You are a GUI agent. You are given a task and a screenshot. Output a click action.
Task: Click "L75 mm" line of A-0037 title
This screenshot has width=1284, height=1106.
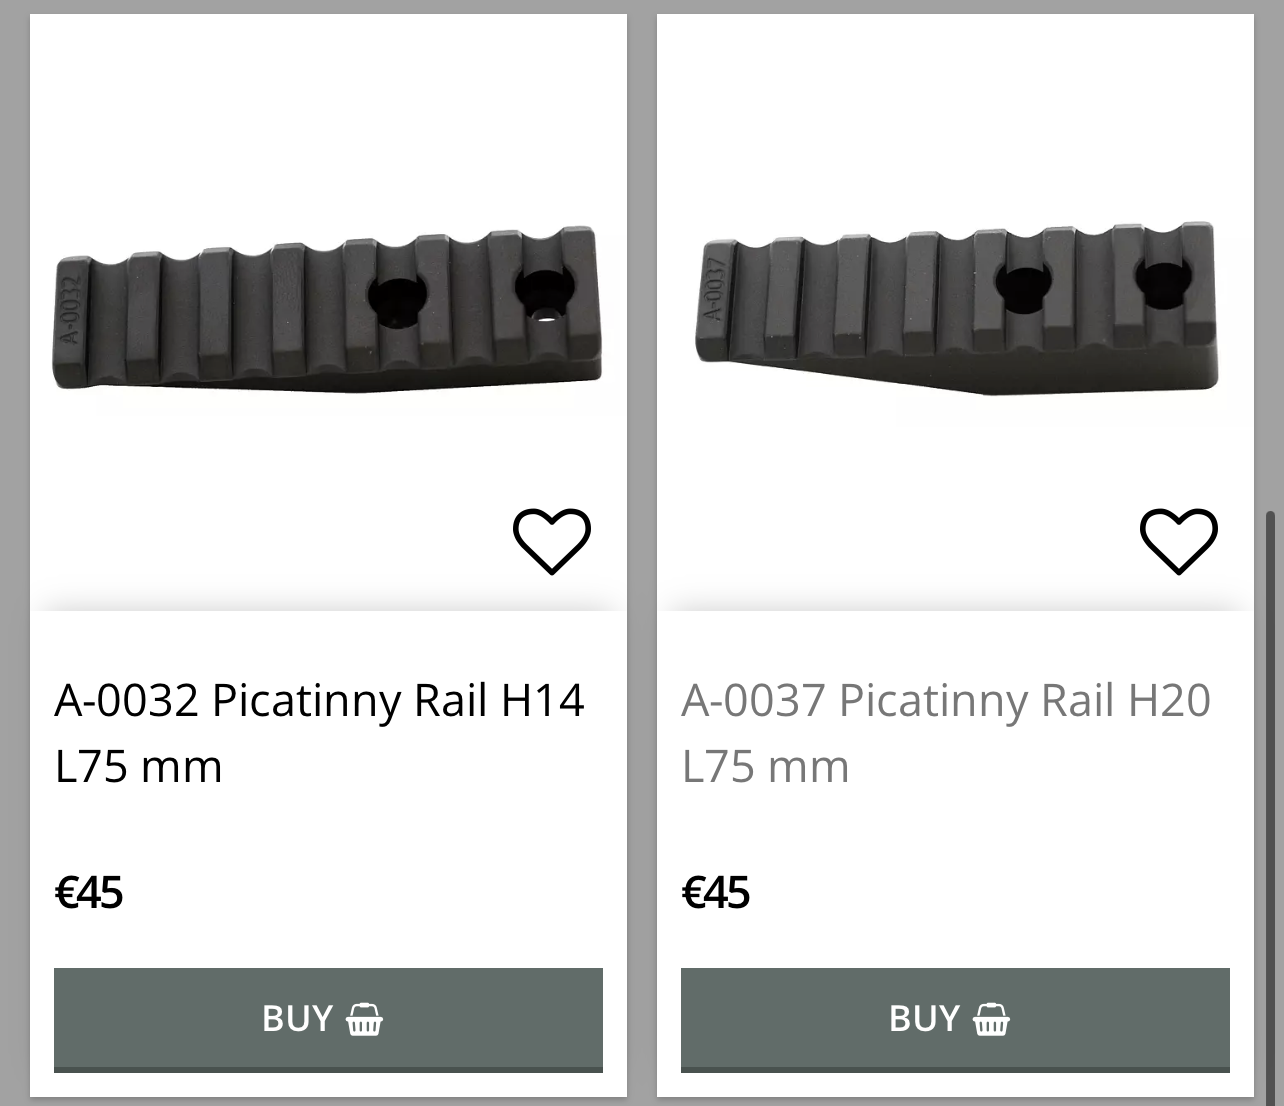pyautogui.click(x=766, y=767)
